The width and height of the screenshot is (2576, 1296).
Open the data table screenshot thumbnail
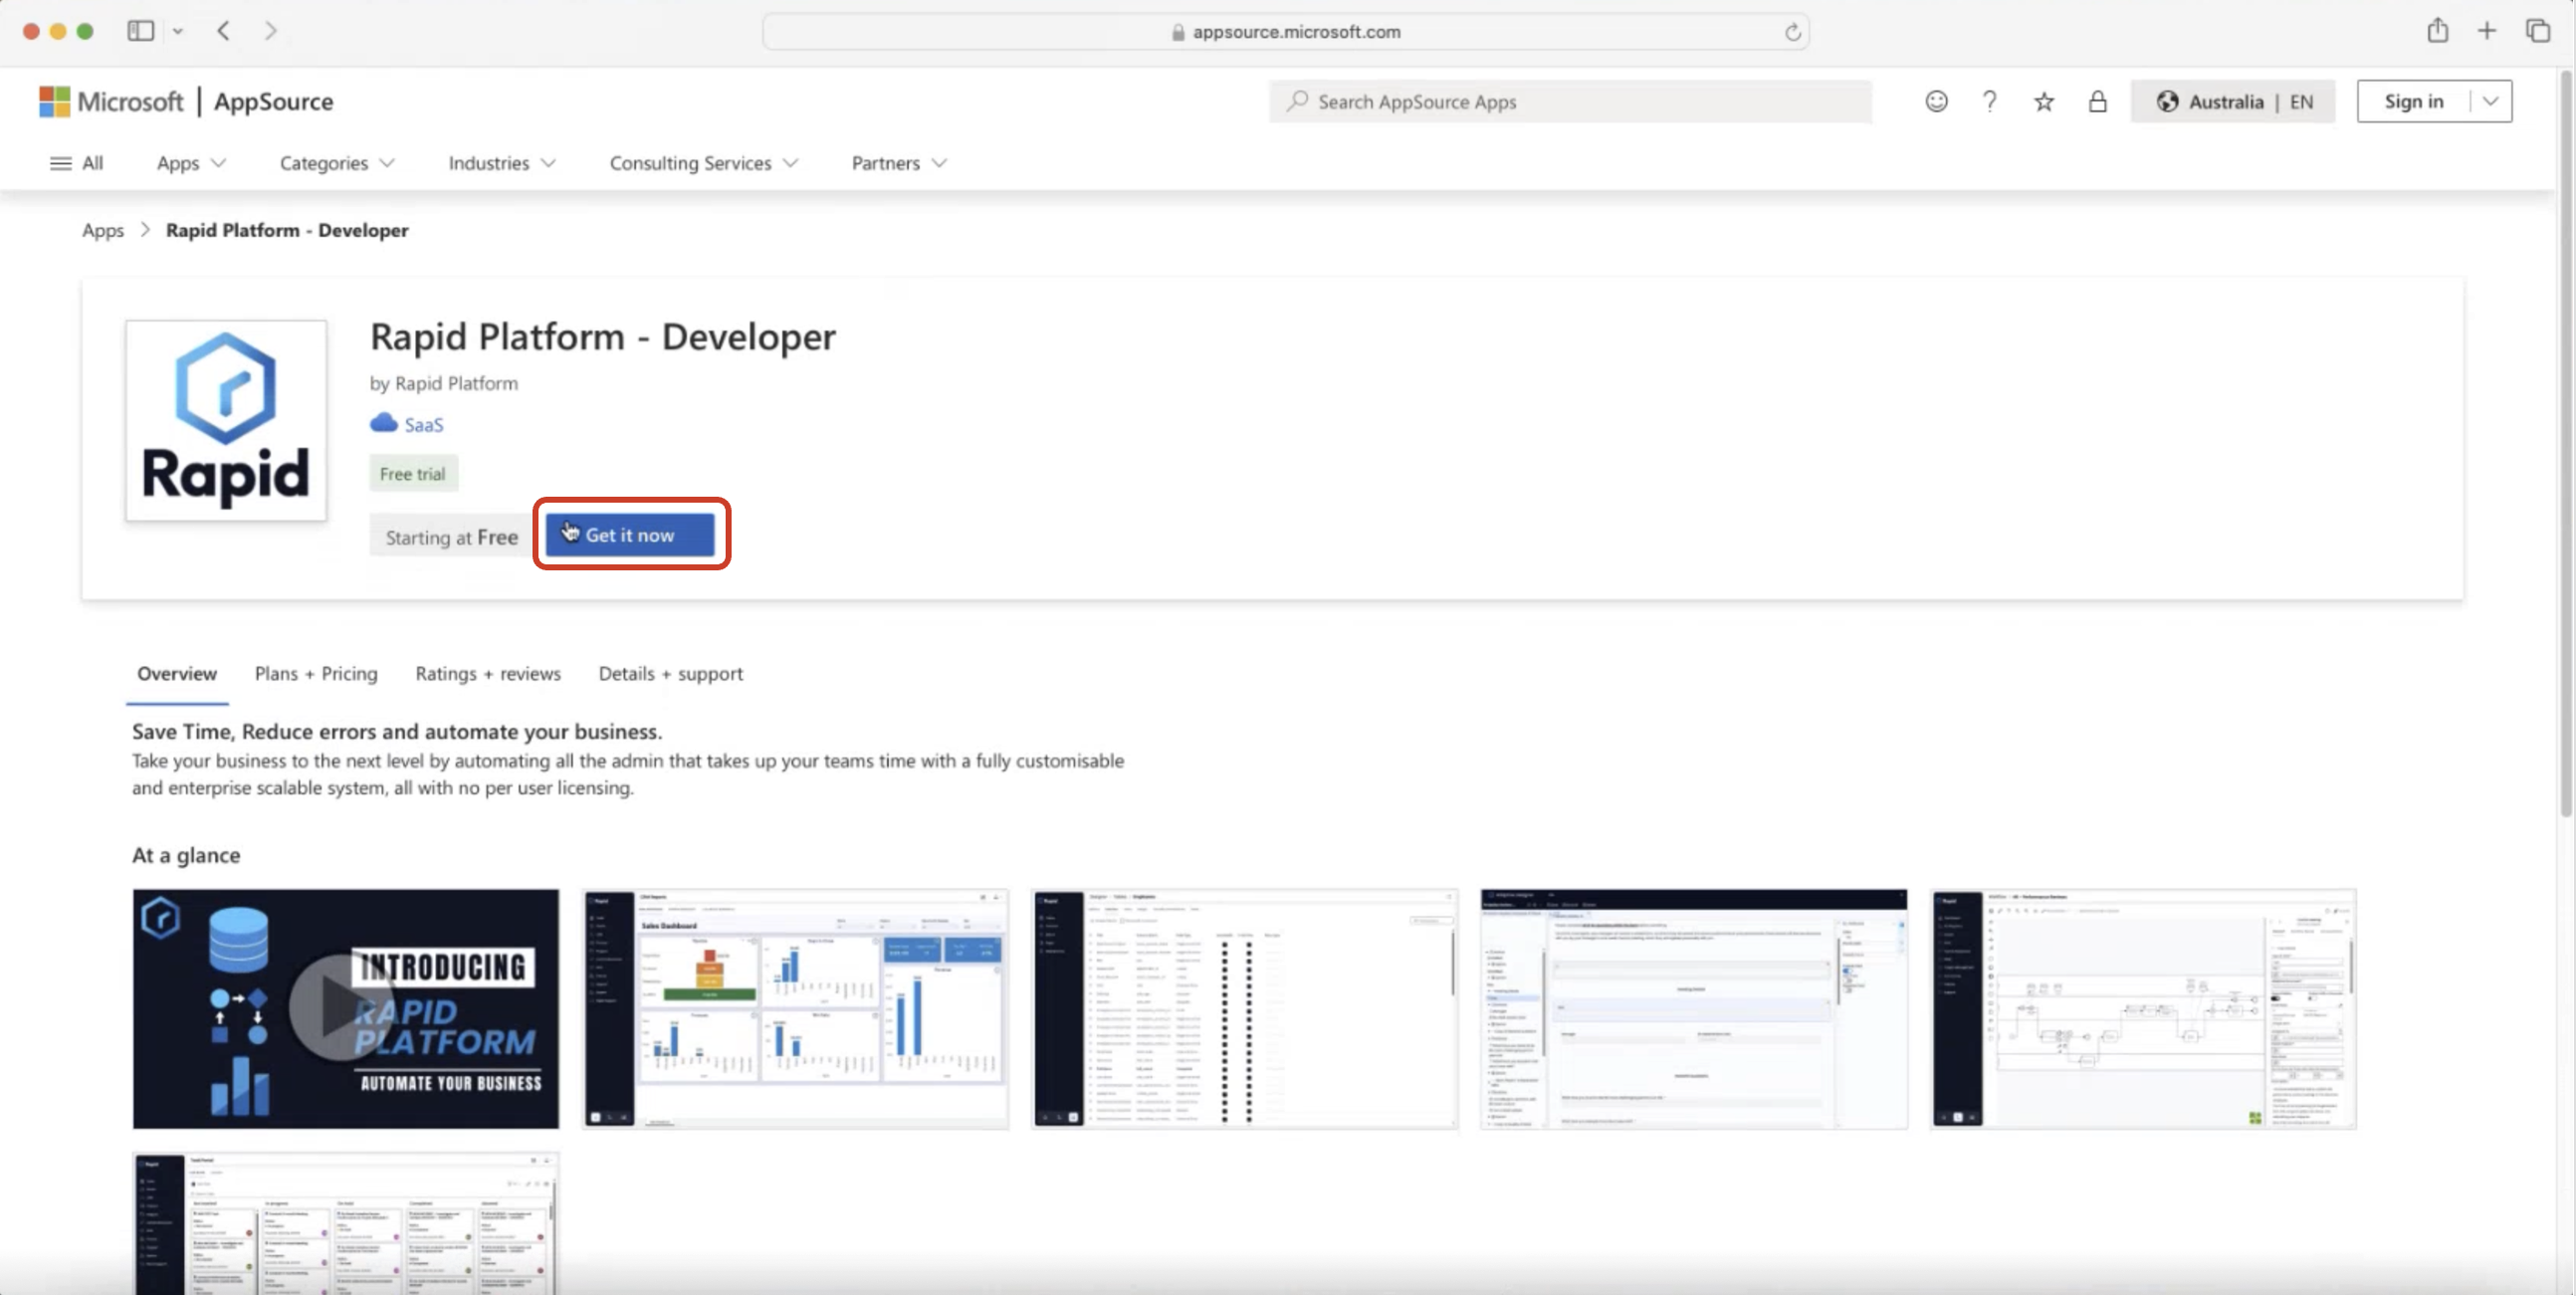1244,1009
